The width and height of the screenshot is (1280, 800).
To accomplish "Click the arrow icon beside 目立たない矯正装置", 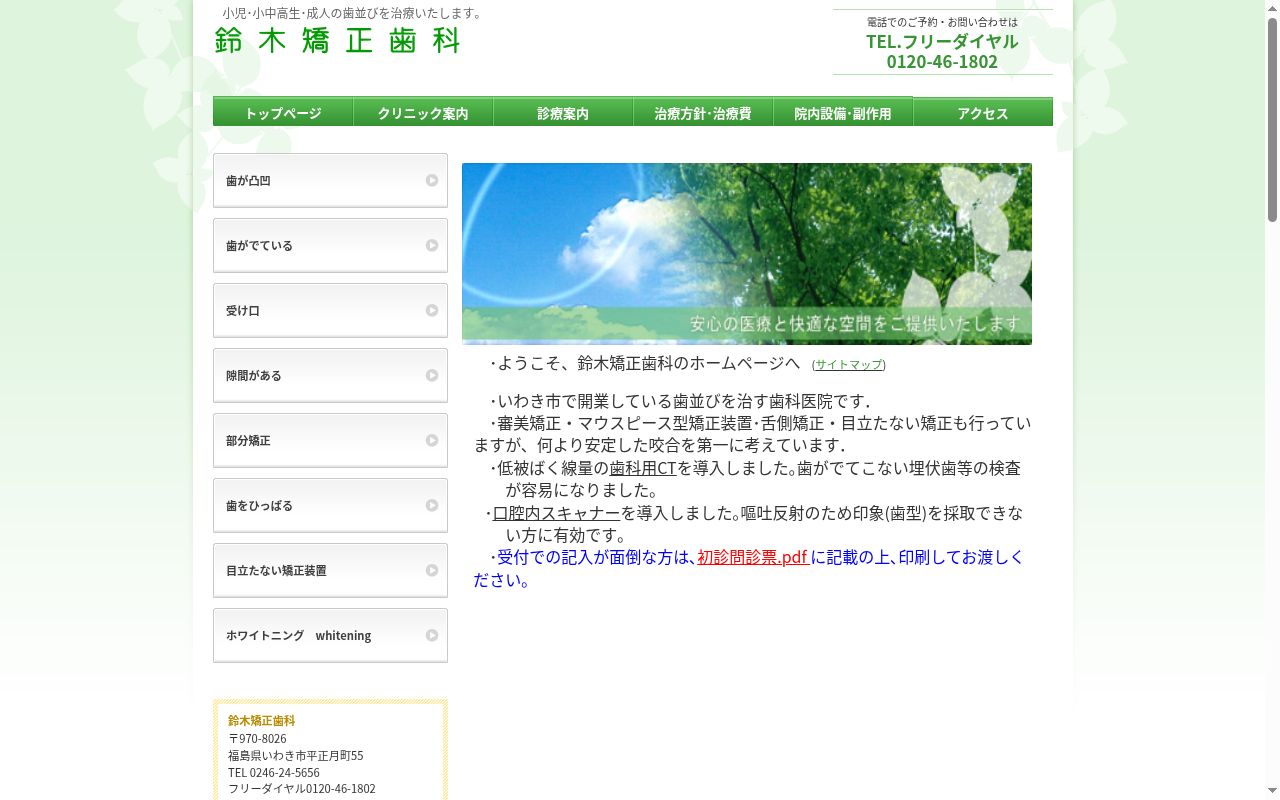I will (432, 571).
